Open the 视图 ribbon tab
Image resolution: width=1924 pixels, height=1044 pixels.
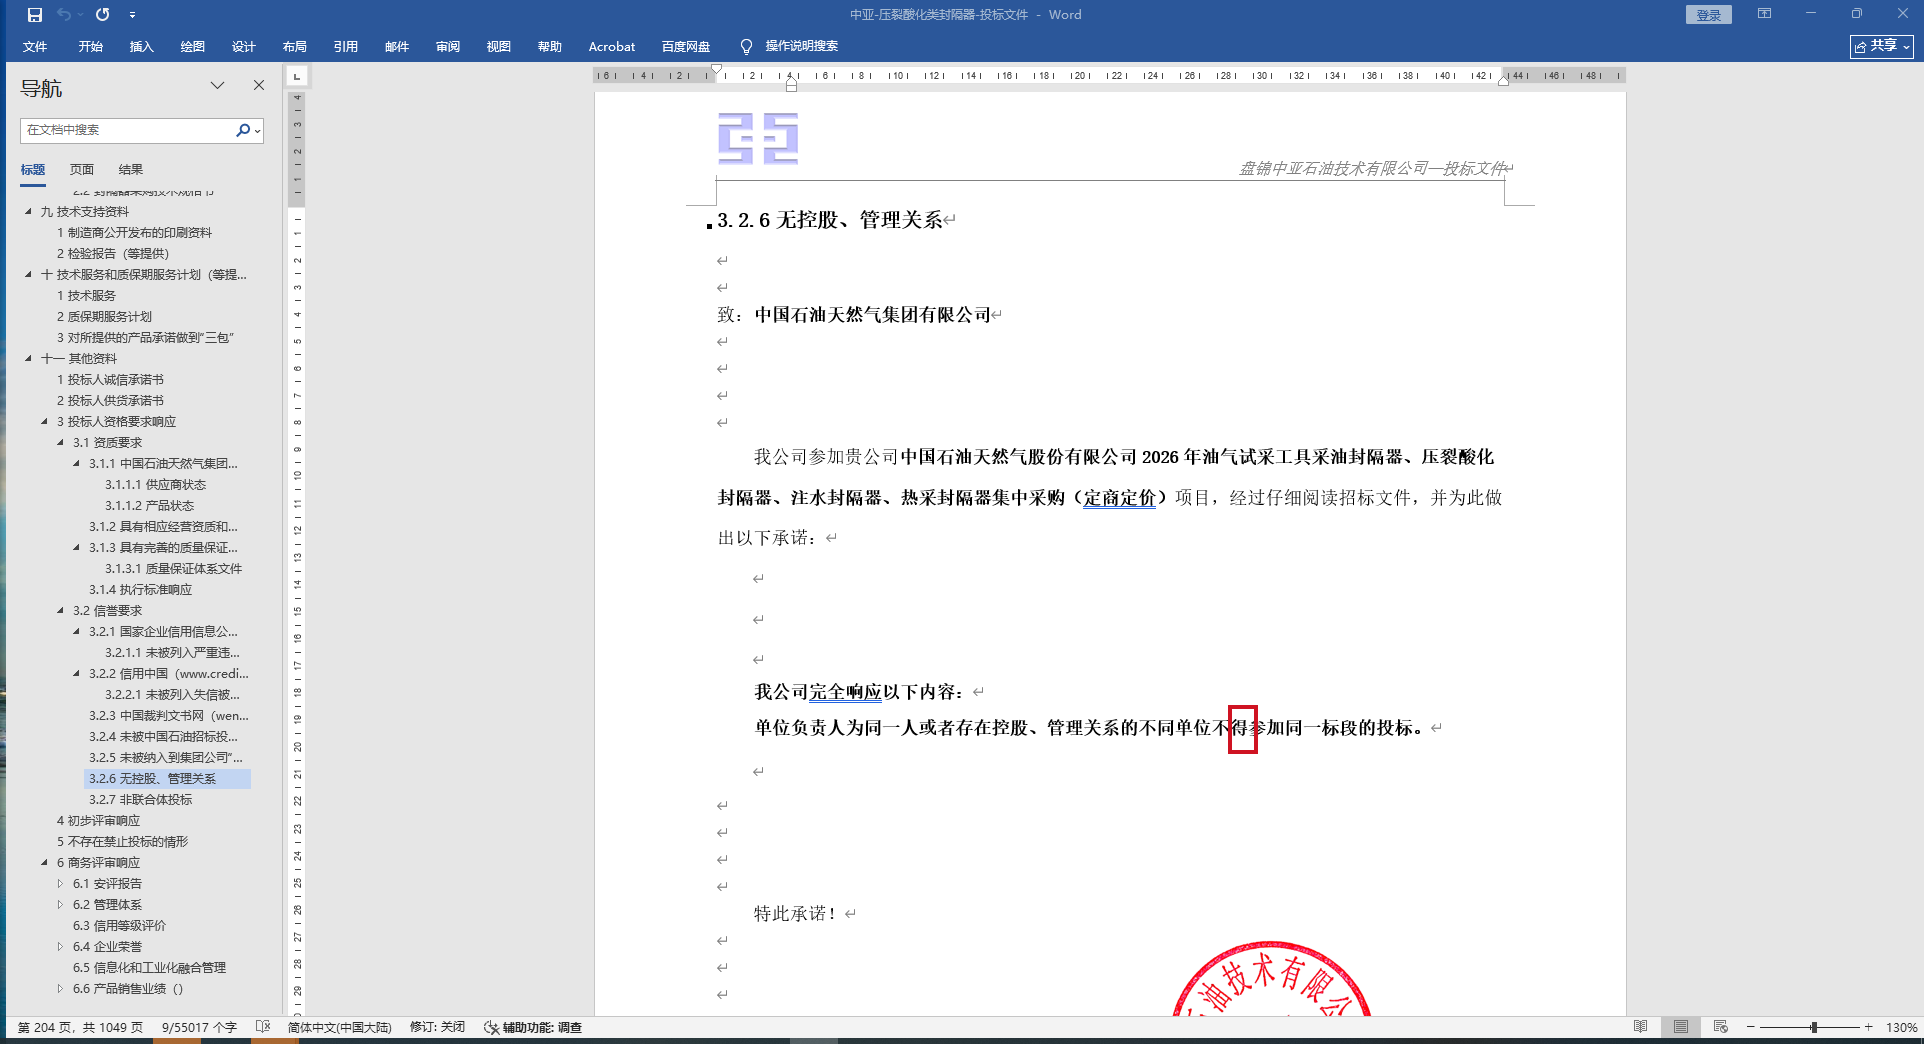[499, 47]
